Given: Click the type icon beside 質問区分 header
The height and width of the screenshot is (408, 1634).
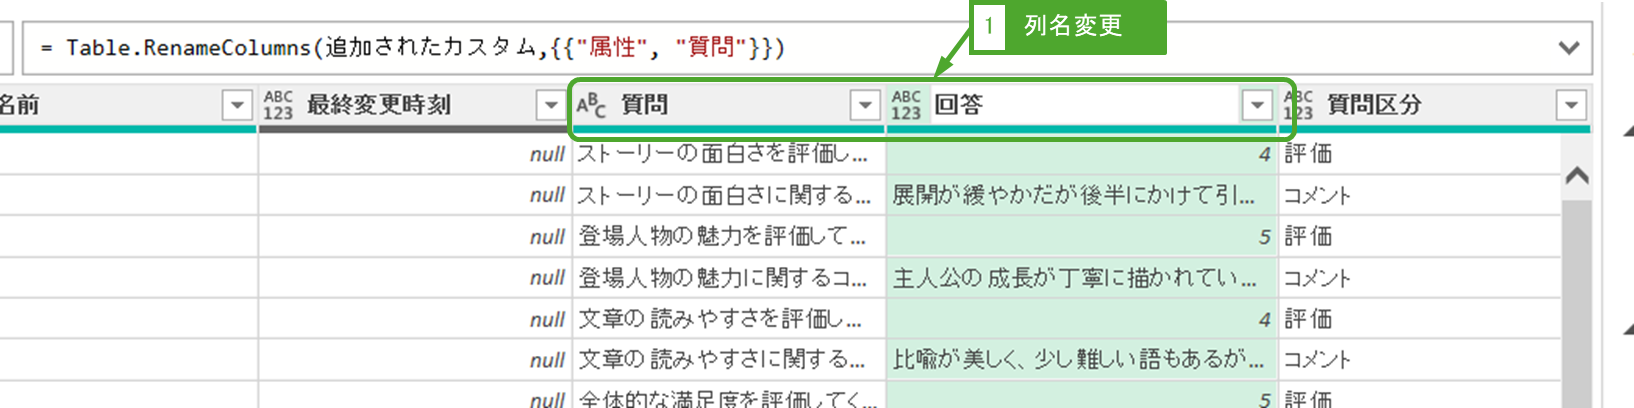Looking at the screenshot, I should (1299, 105).
